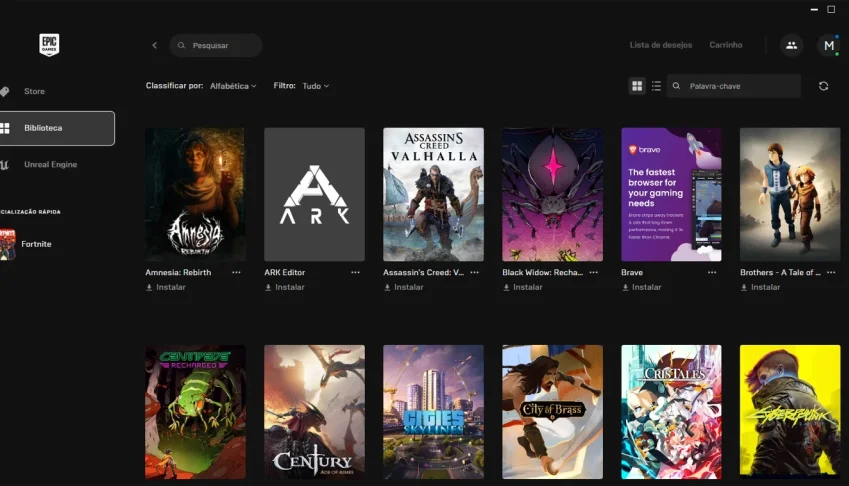
Task: Open Cris Tales cover
Action: coord(671,412)
